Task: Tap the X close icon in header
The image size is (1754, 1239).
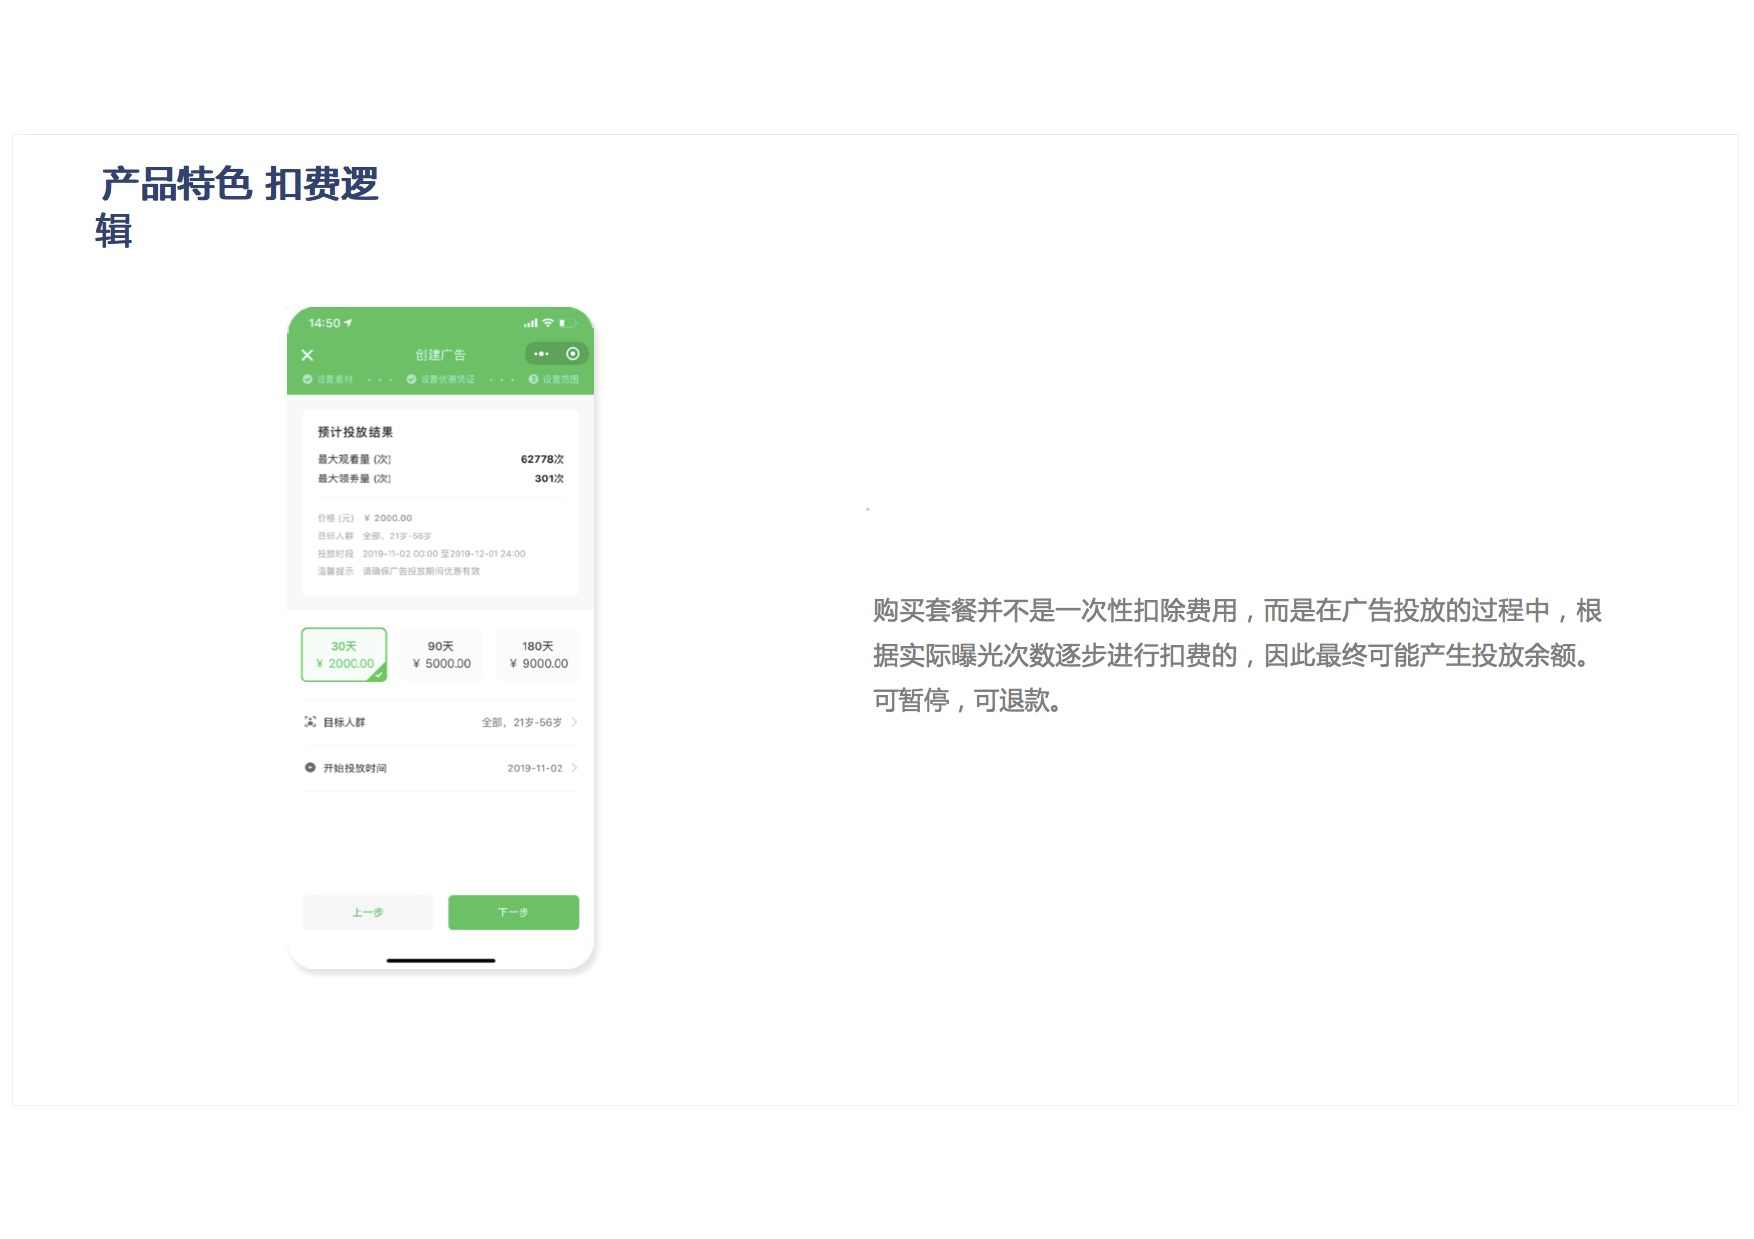Action: click(308, 355)
